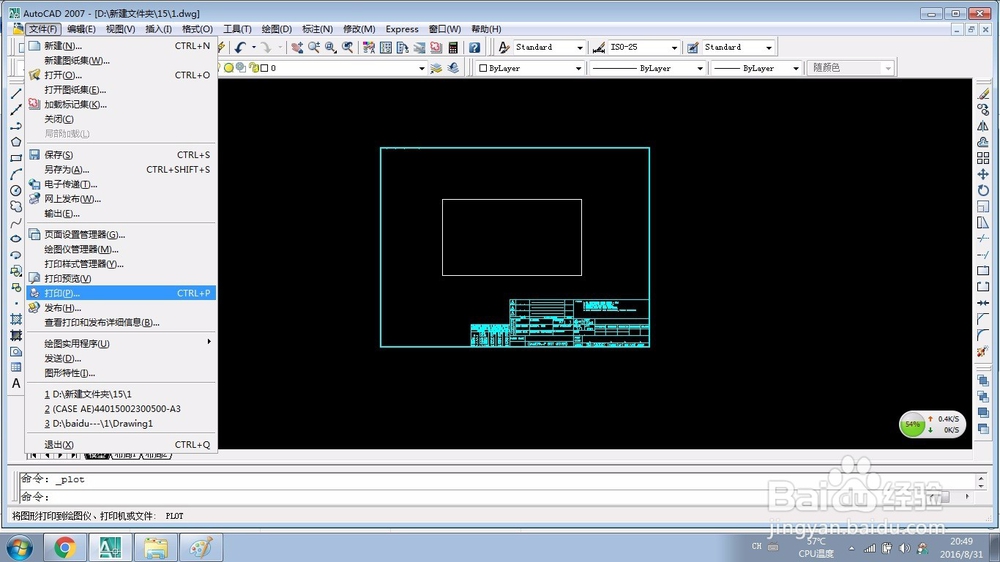Select the Line draw tool

16,94
